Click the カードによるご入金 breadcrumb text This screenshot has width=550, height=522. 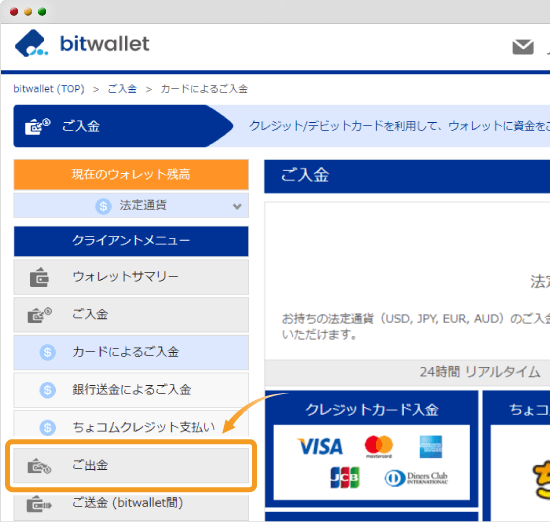[204, 89]
